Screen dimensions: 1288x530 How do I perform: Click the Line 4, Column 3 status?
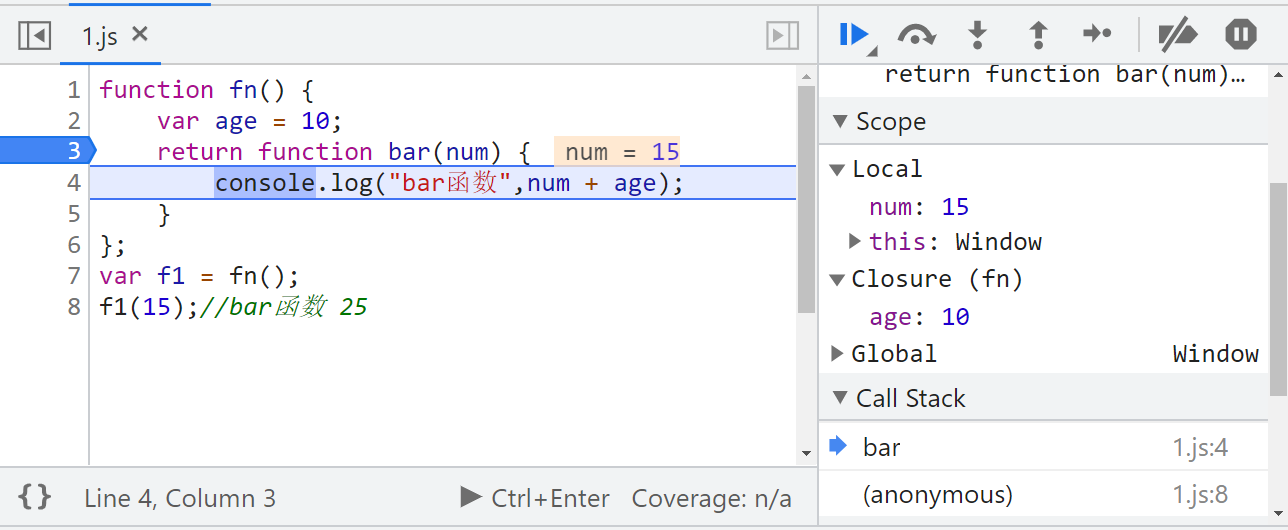(x=180, y=498)
